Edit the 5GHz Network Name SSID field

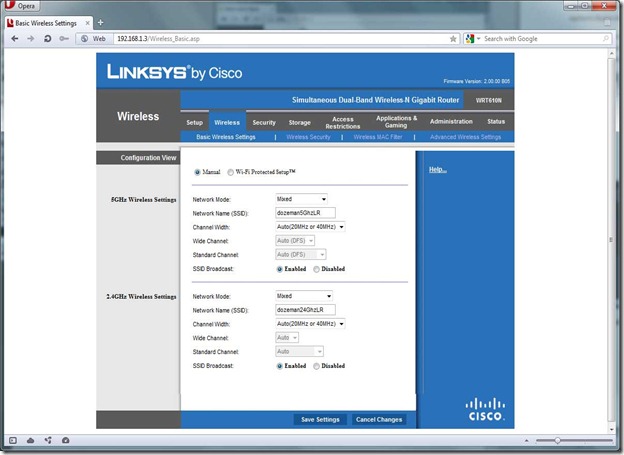click(x=305, y=213)
